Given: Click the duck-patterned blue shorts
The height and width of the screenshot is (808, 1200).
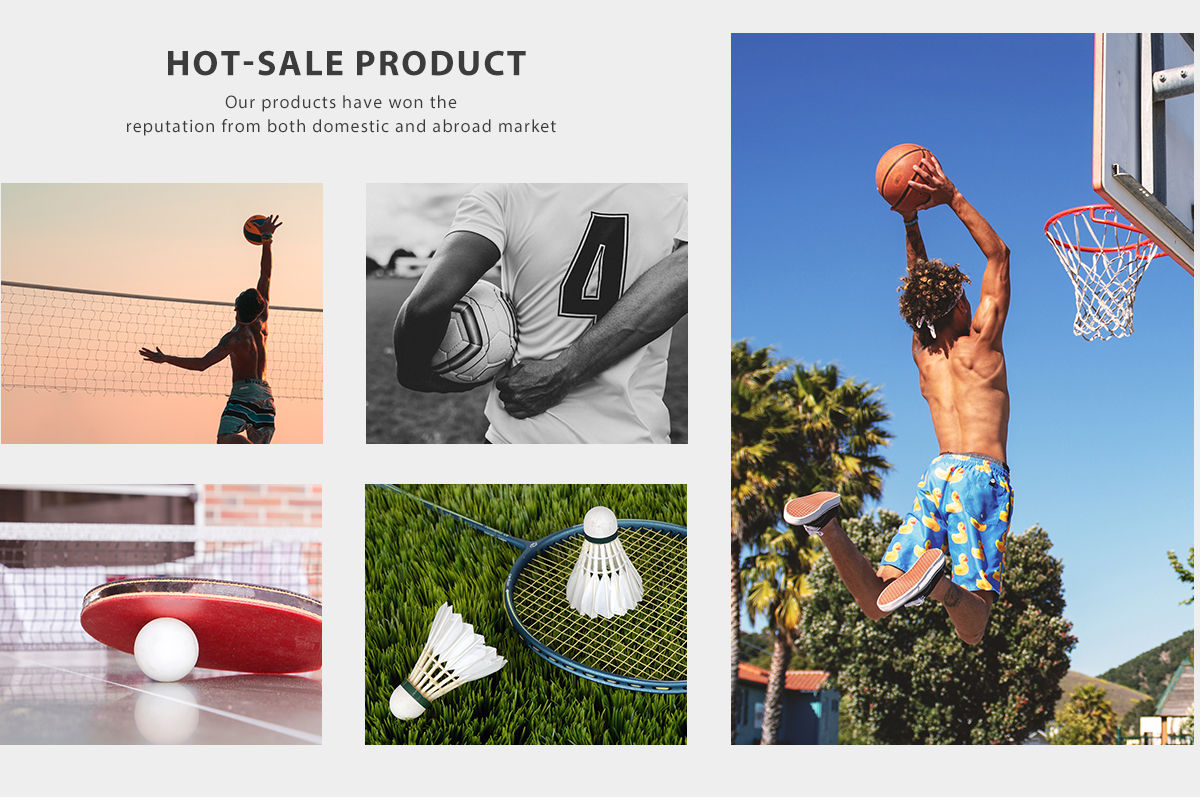Looking at the screenshot, I should click(x=949, y=520).
